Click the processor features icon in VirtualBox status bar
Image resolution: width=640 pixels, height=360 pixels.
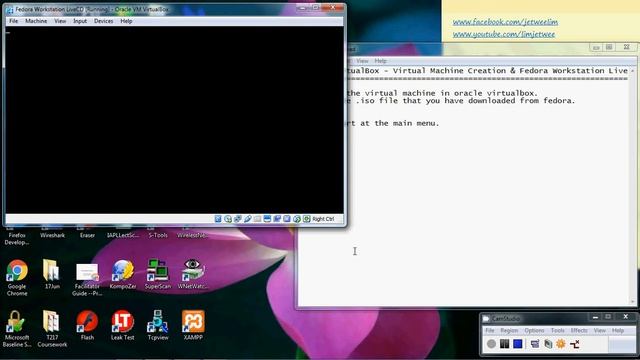coord(287,219)
